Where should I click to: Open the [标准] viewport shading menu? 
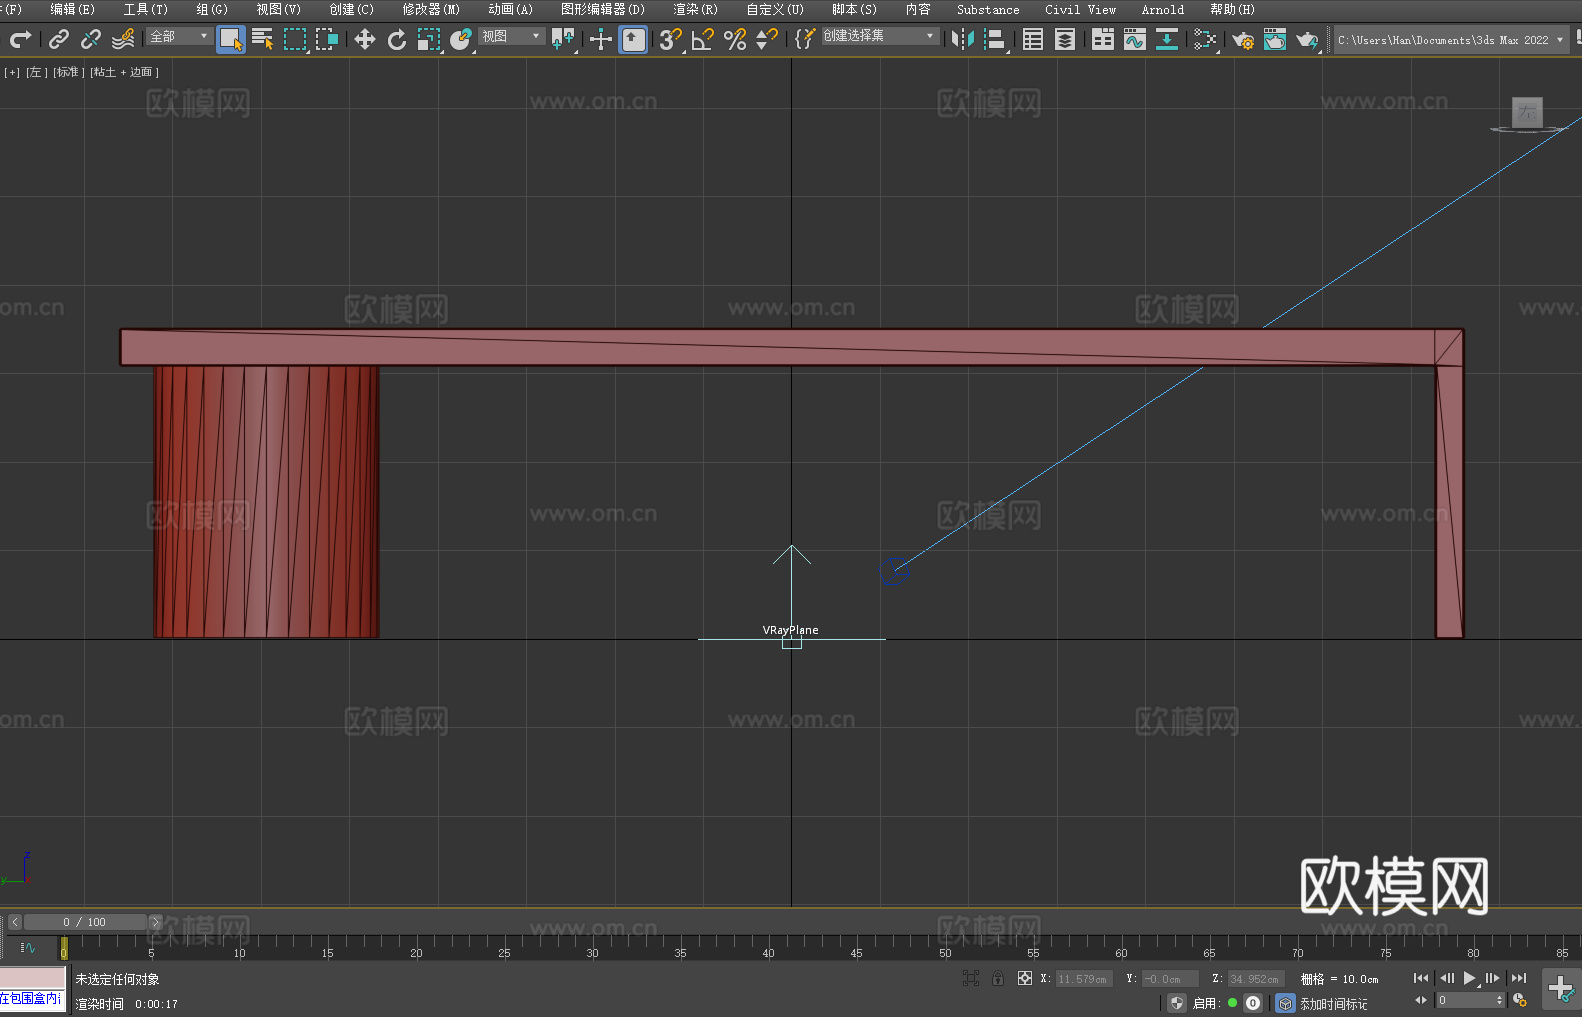(68, 72)
